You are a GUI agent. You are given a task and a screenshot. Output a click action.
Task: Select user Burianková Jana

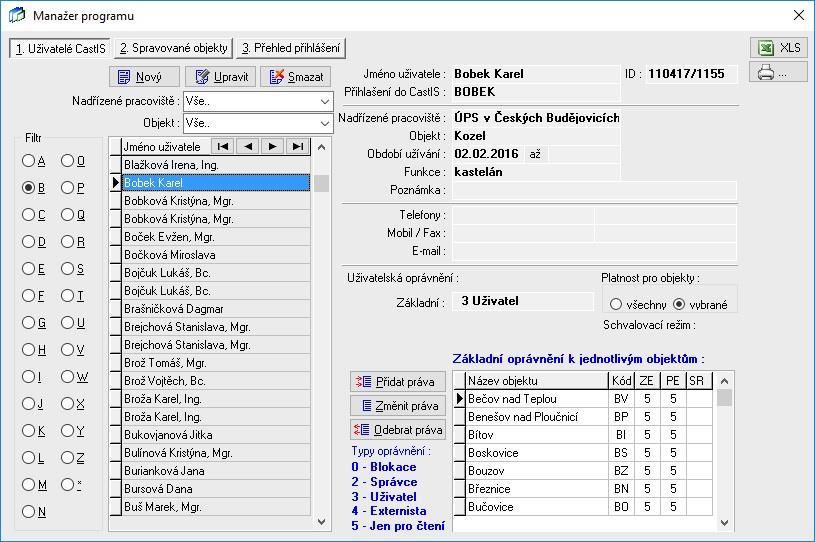[216, 471]
